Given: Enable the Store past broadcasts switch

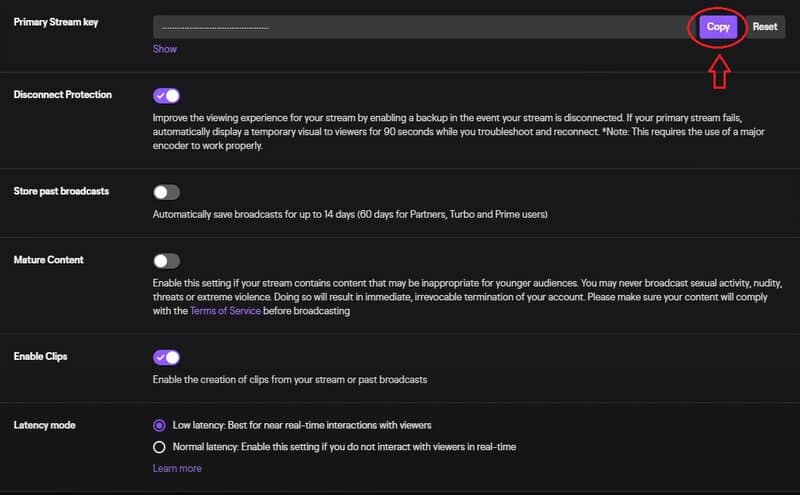Looking at the screenshot, I should click(x=166, y=192).
